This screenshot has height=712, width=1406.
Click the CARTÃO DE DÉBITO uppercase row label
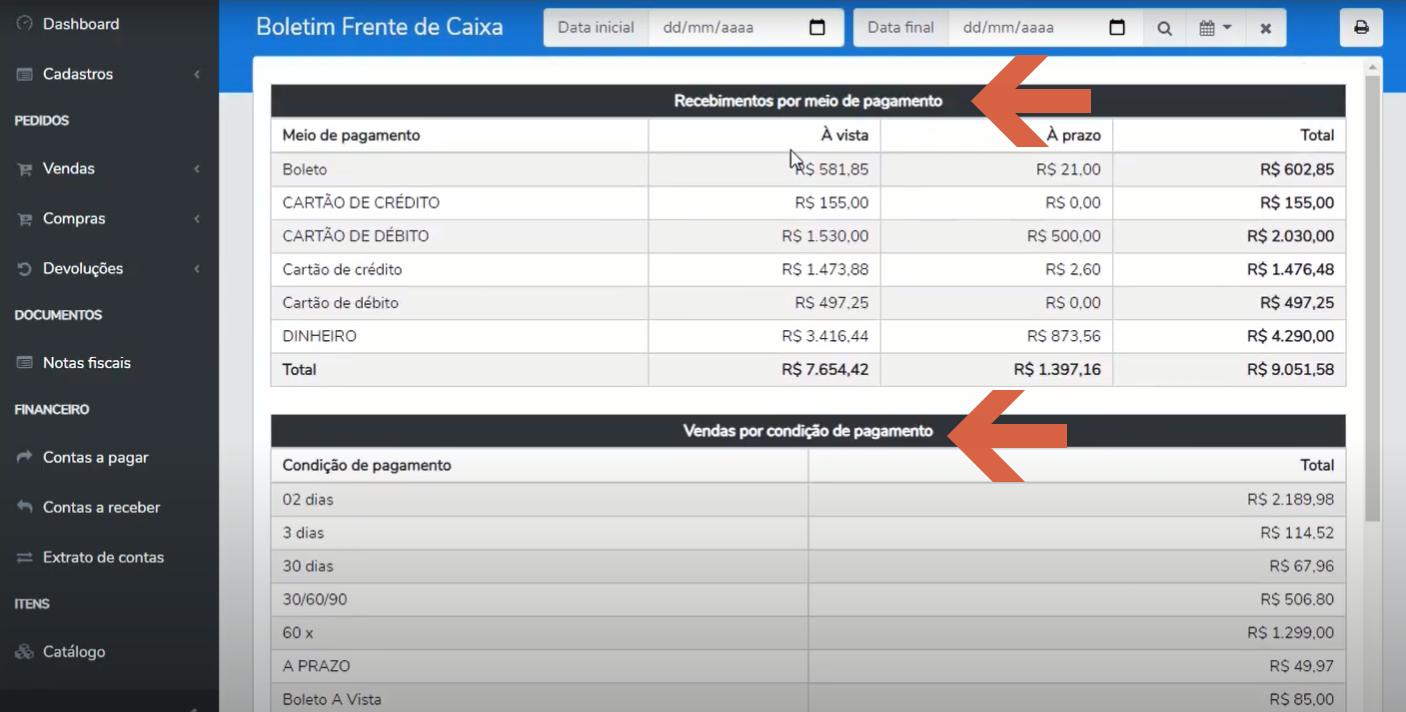[356, 236]
